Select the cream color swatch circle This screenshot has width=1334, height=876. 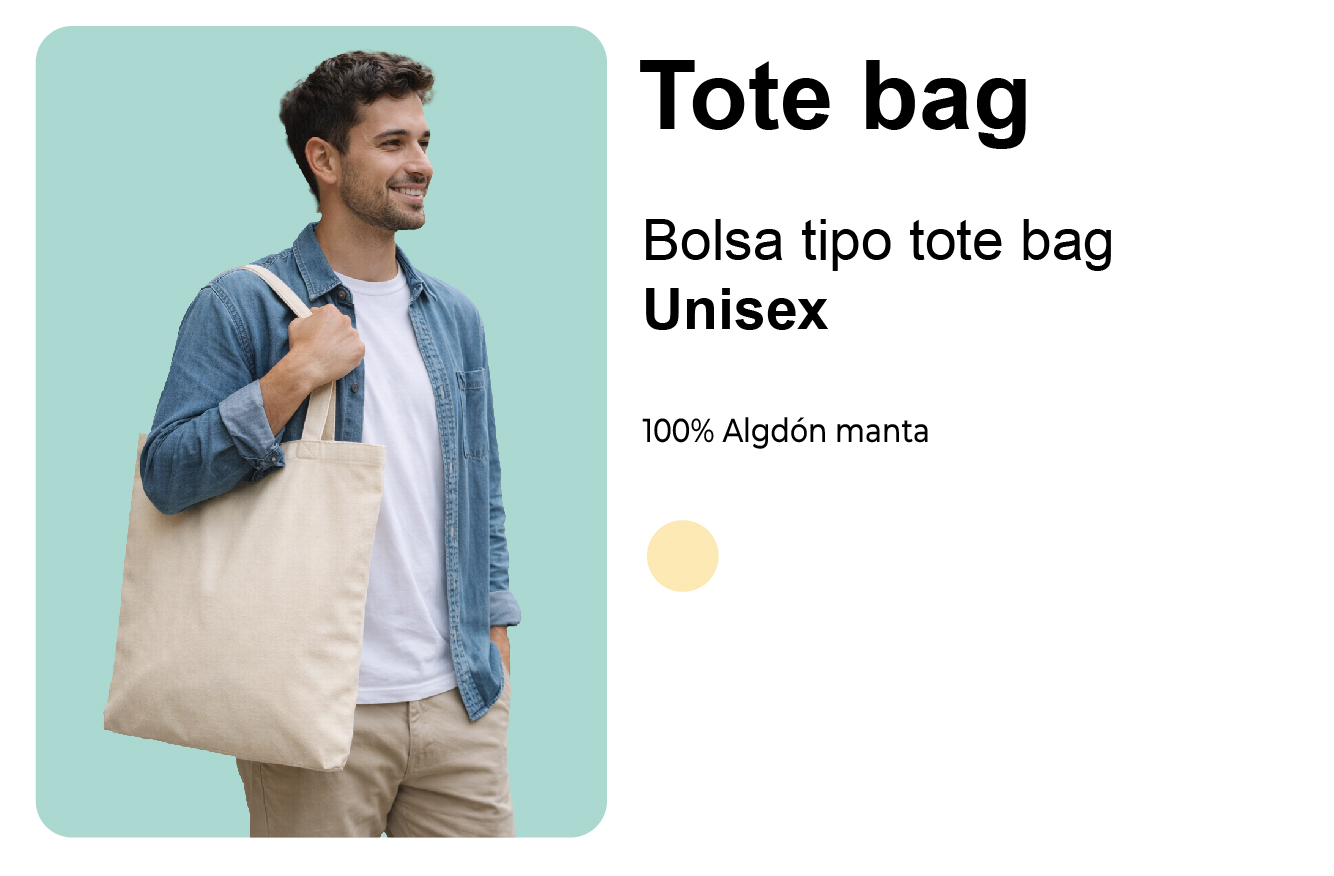[683, 556]
